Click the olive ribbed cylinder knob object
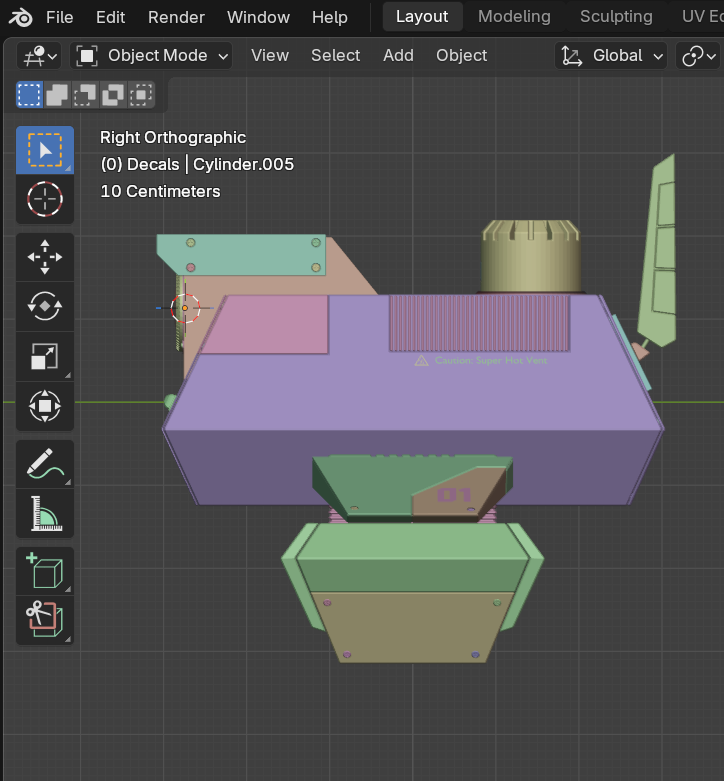Image resolution: width=724 pixels, height=781 pixels. pos(531,257)
